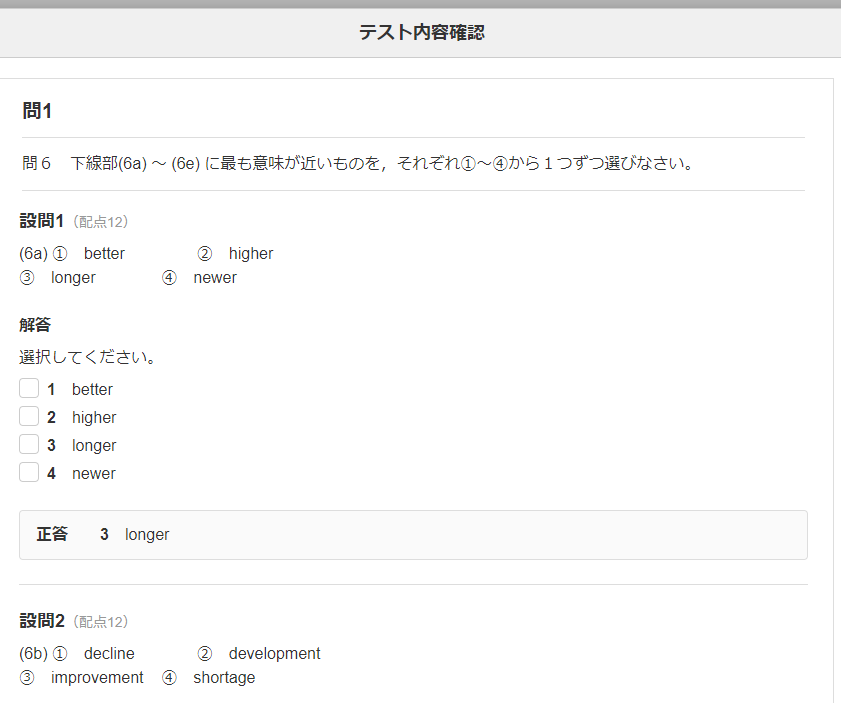Image resolution: width=841 pixels, height=703 pixels.
Task: Click the 配点12 label beside 設問2
Action: coord(103,622)
